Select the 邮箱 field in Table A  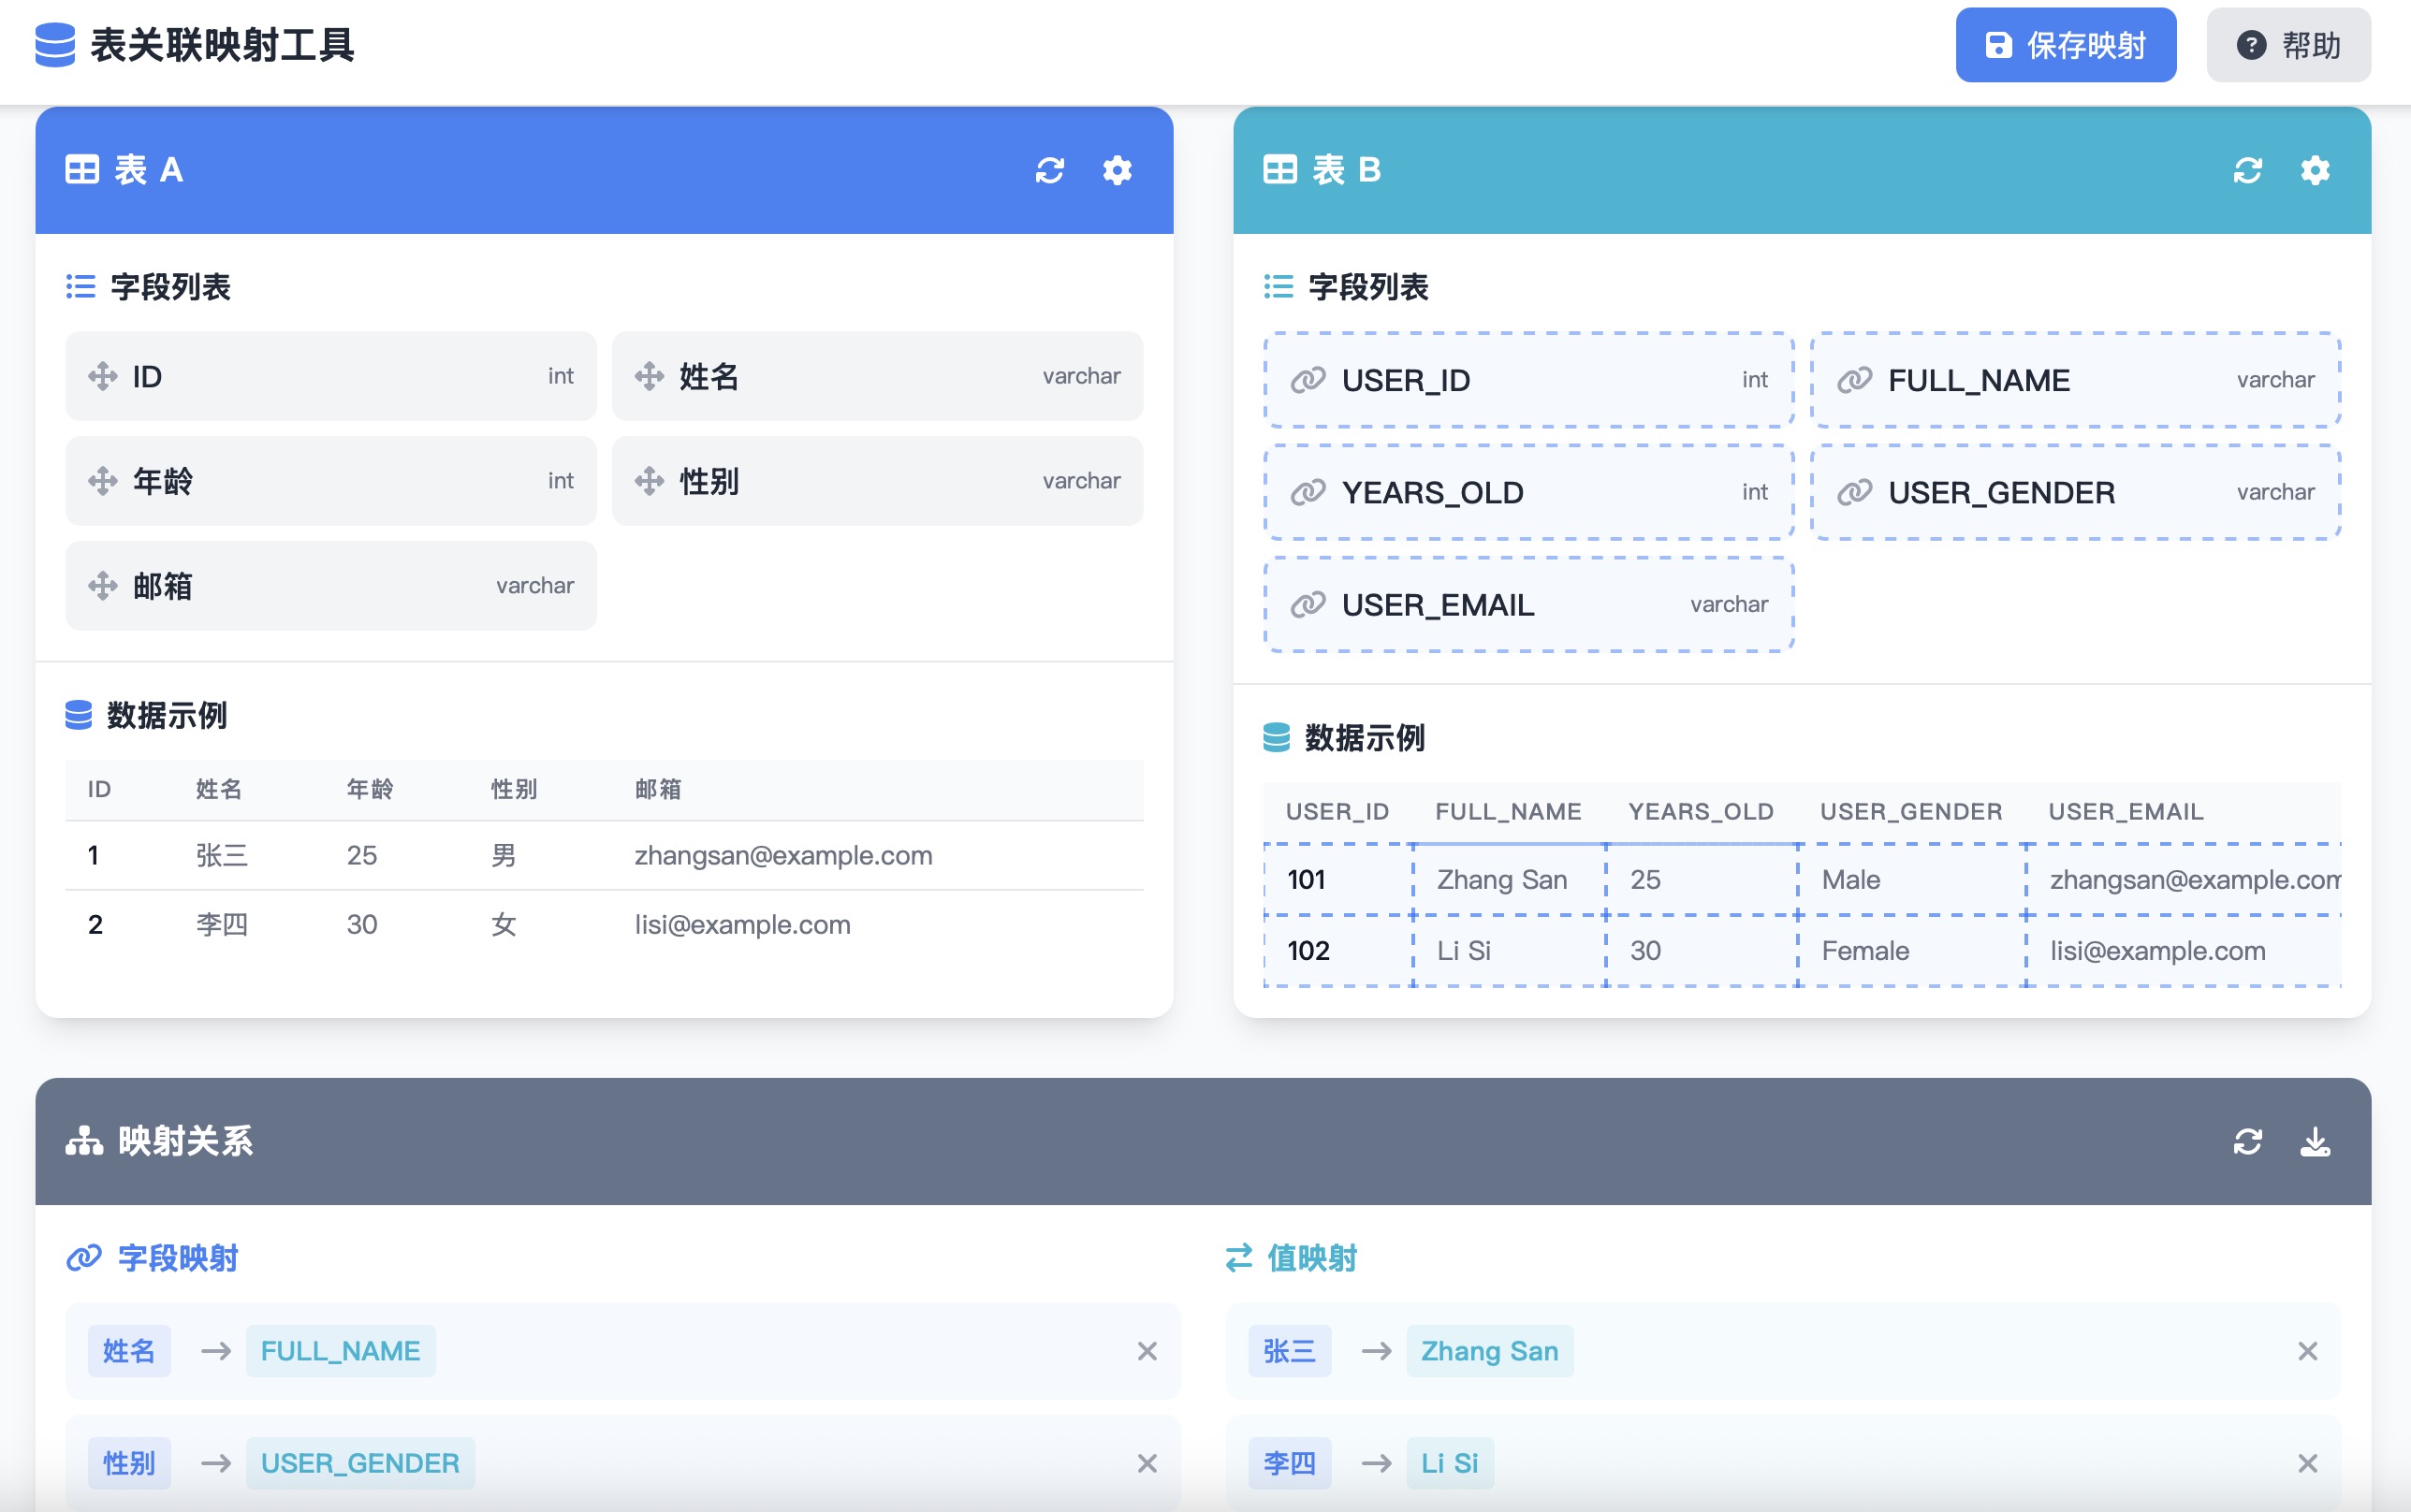coord(330,585)
